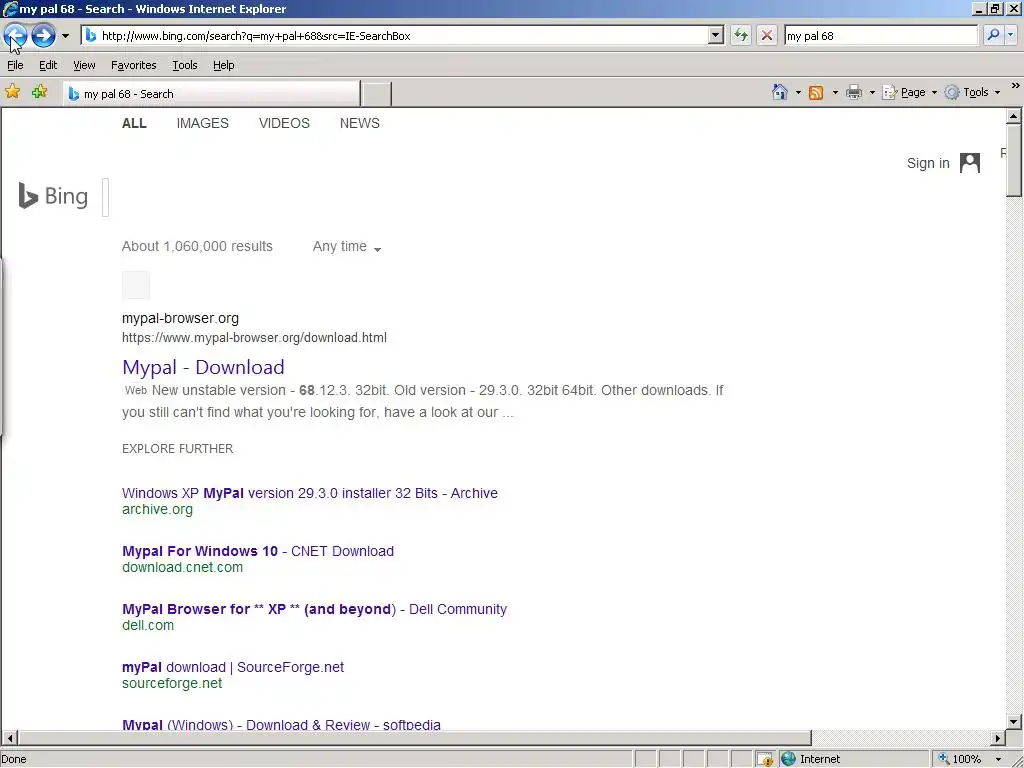Expand the address bar history dropdown

716,35
